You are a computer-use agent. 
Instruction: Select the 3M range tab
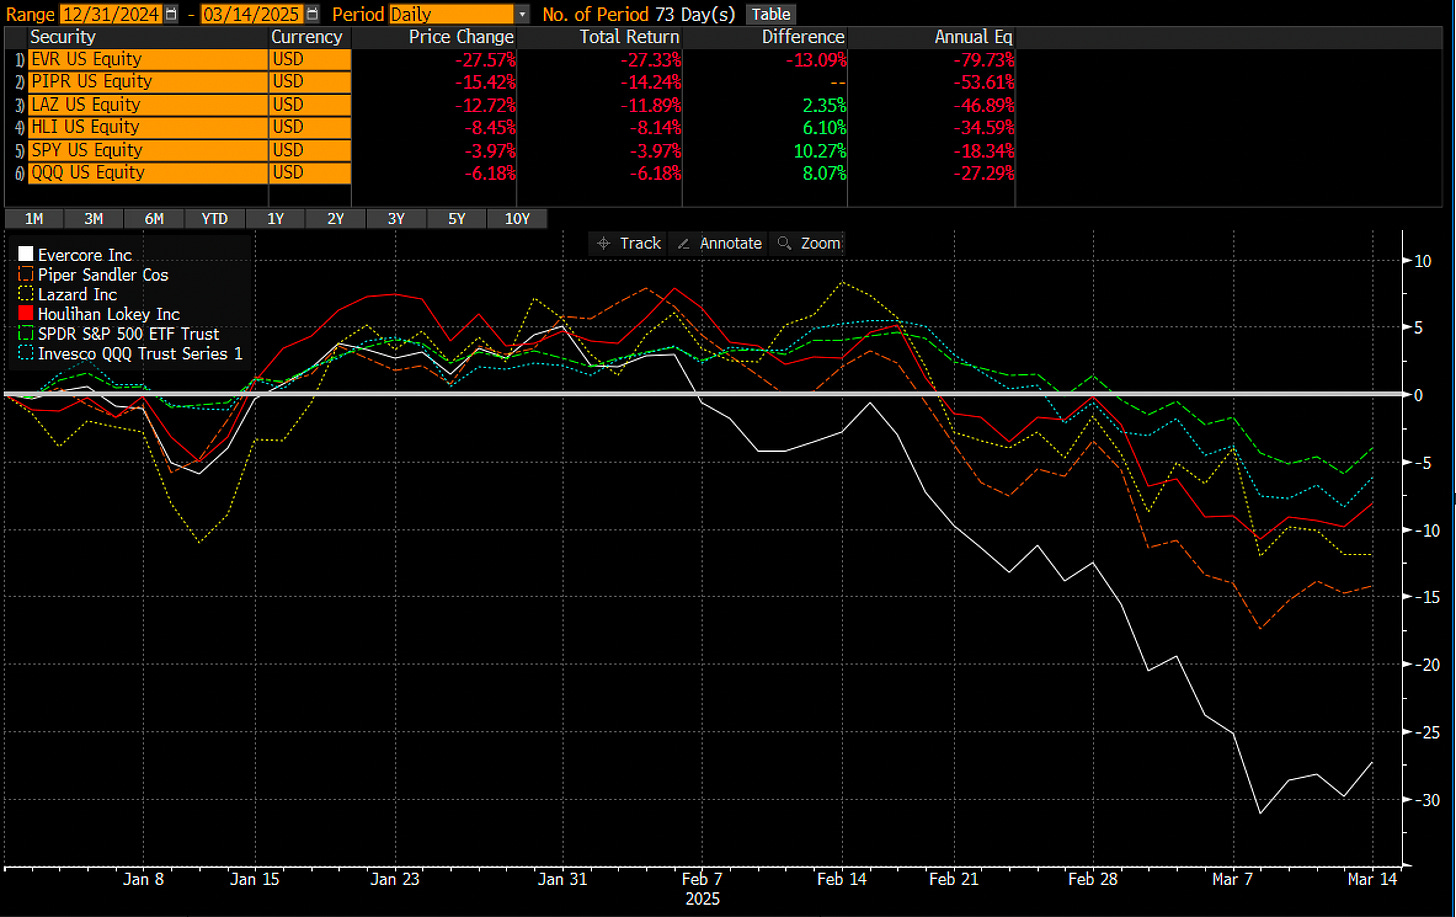coord(94,219)
